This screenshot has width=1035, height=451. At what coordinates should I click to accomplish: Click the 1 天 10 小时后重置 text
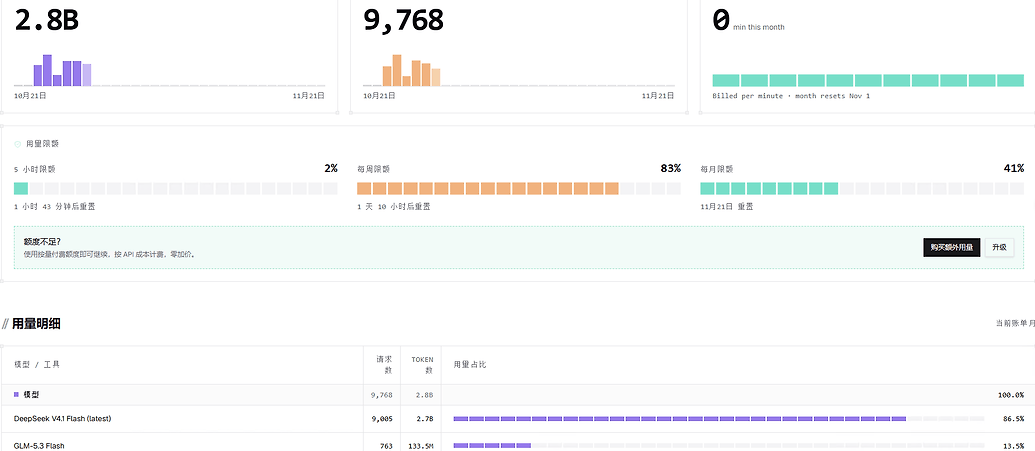click(x=393, y=207)
